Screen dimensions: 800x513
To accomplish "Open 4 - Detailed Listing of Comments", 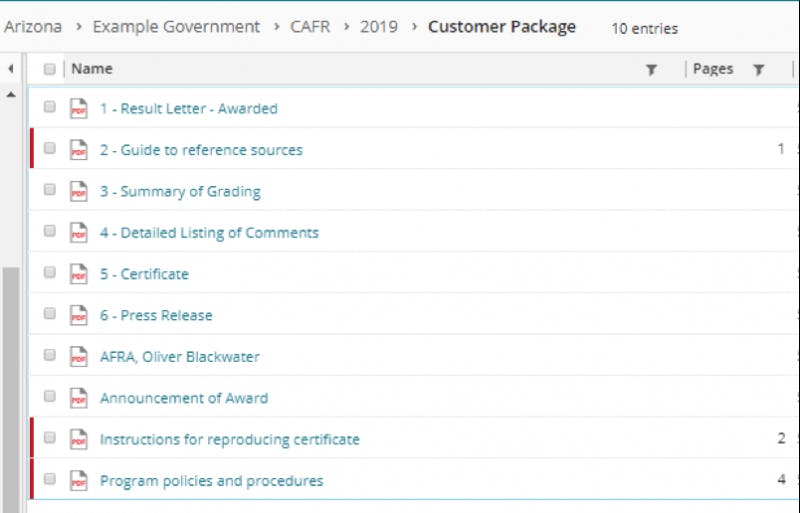I will [x=209, y=233].
